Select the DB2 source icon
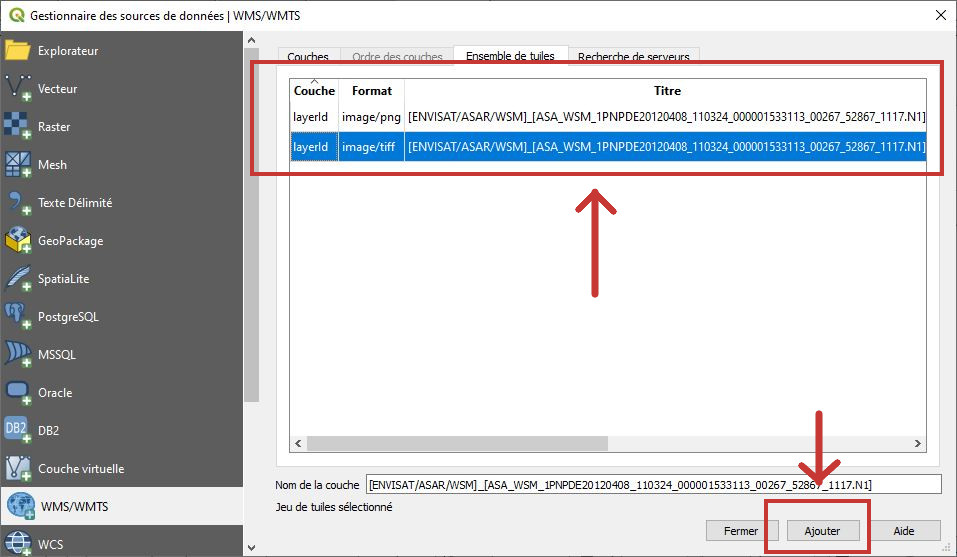The height and width of the screenshot is (557, 957). point(18,430)
